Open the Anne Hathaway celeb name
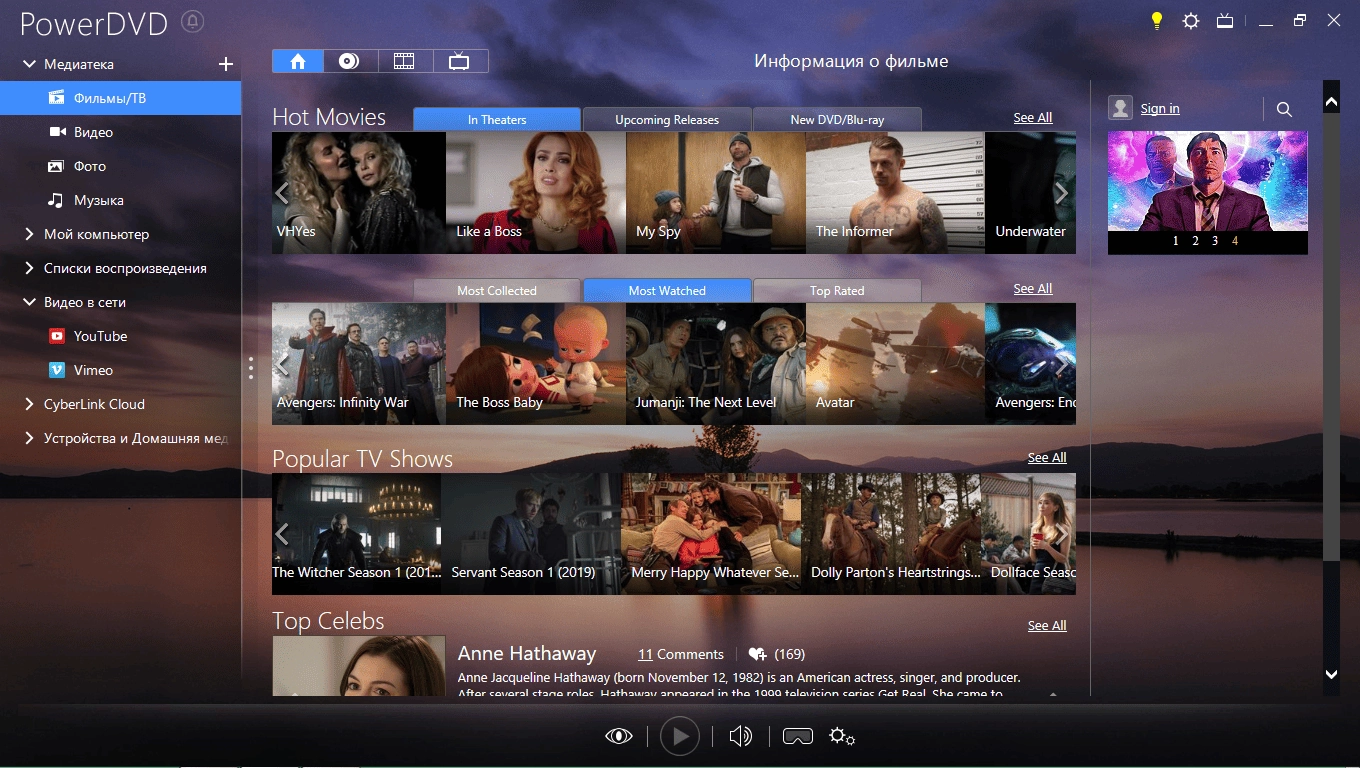This screenshot has height=768, width=1360. click(527, 653)
